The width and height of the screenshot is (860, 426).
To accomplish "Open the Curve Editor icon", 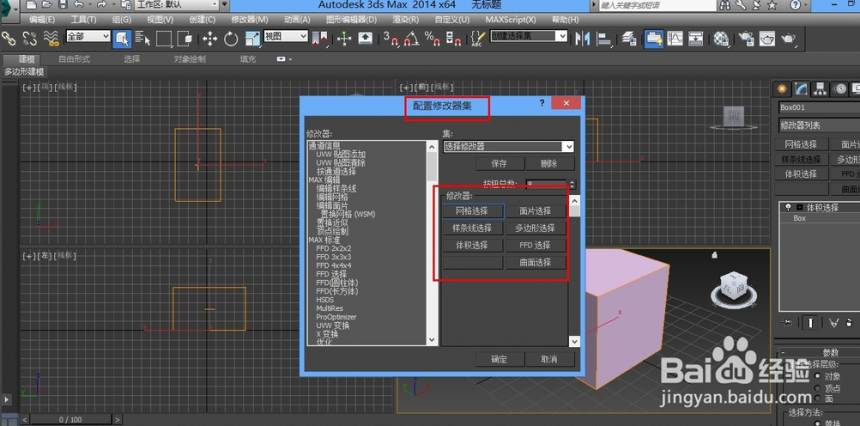I will 675,39.
